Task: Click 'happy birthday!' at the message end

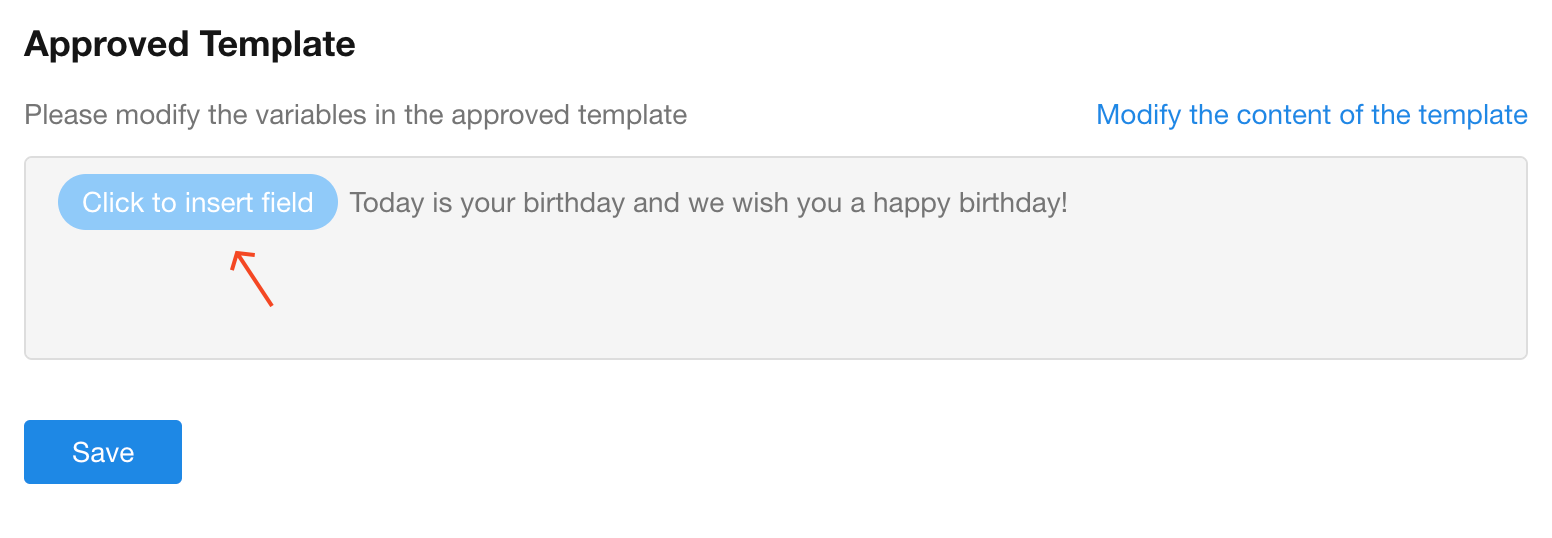Action: (969, 203)
